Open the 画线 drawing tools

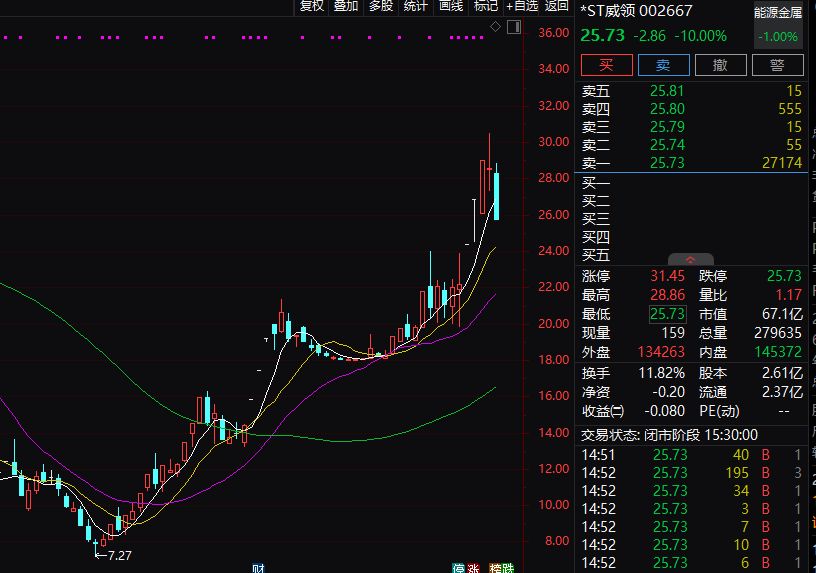click(x=451, y=6)
